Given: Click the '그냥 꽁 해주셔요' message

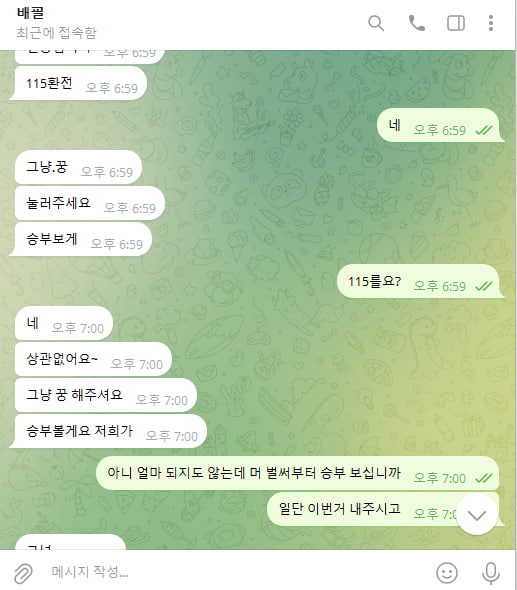Looking at the screenshot, I should pyautogui.click(x=106, y=395).
